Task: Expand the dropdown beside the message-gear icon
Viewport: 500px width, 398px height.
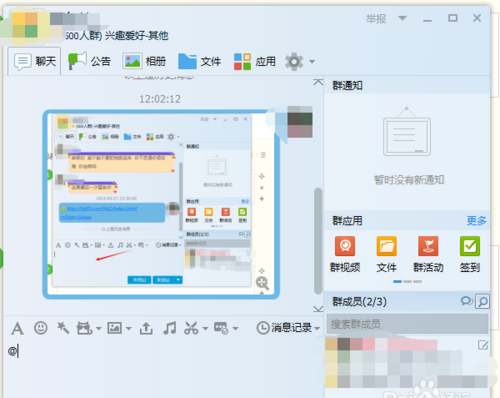Action: click(x=236, y=329)
